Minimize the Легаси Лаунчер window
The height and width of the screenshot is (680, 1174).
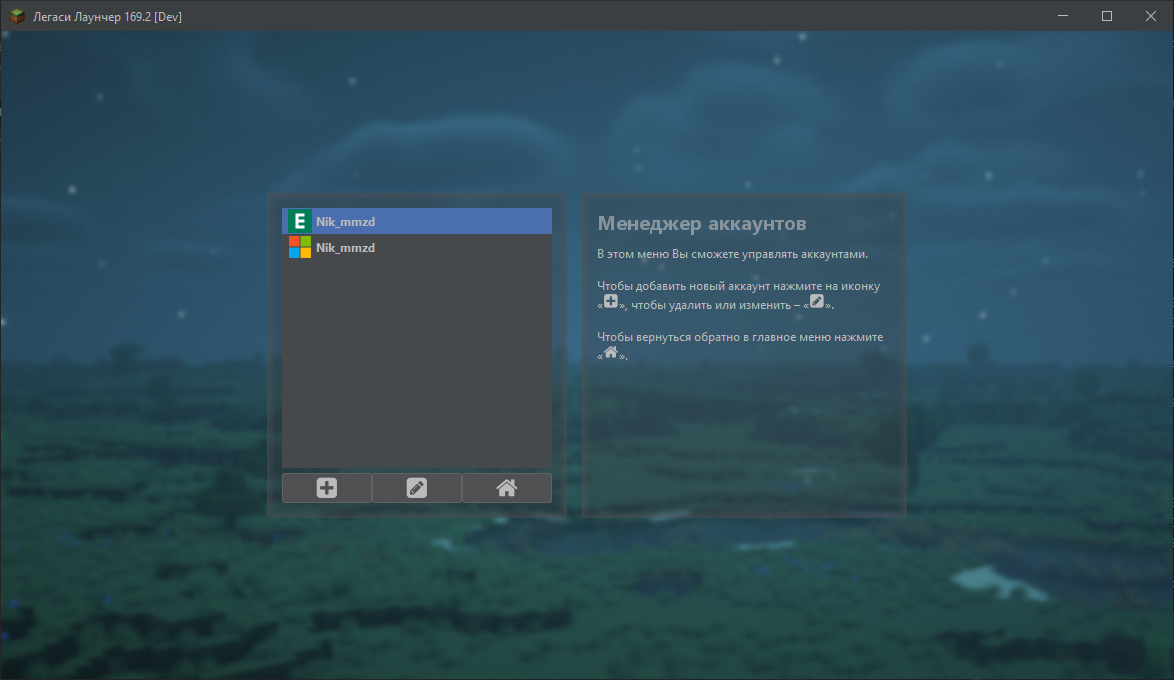tap(1062, 16)
